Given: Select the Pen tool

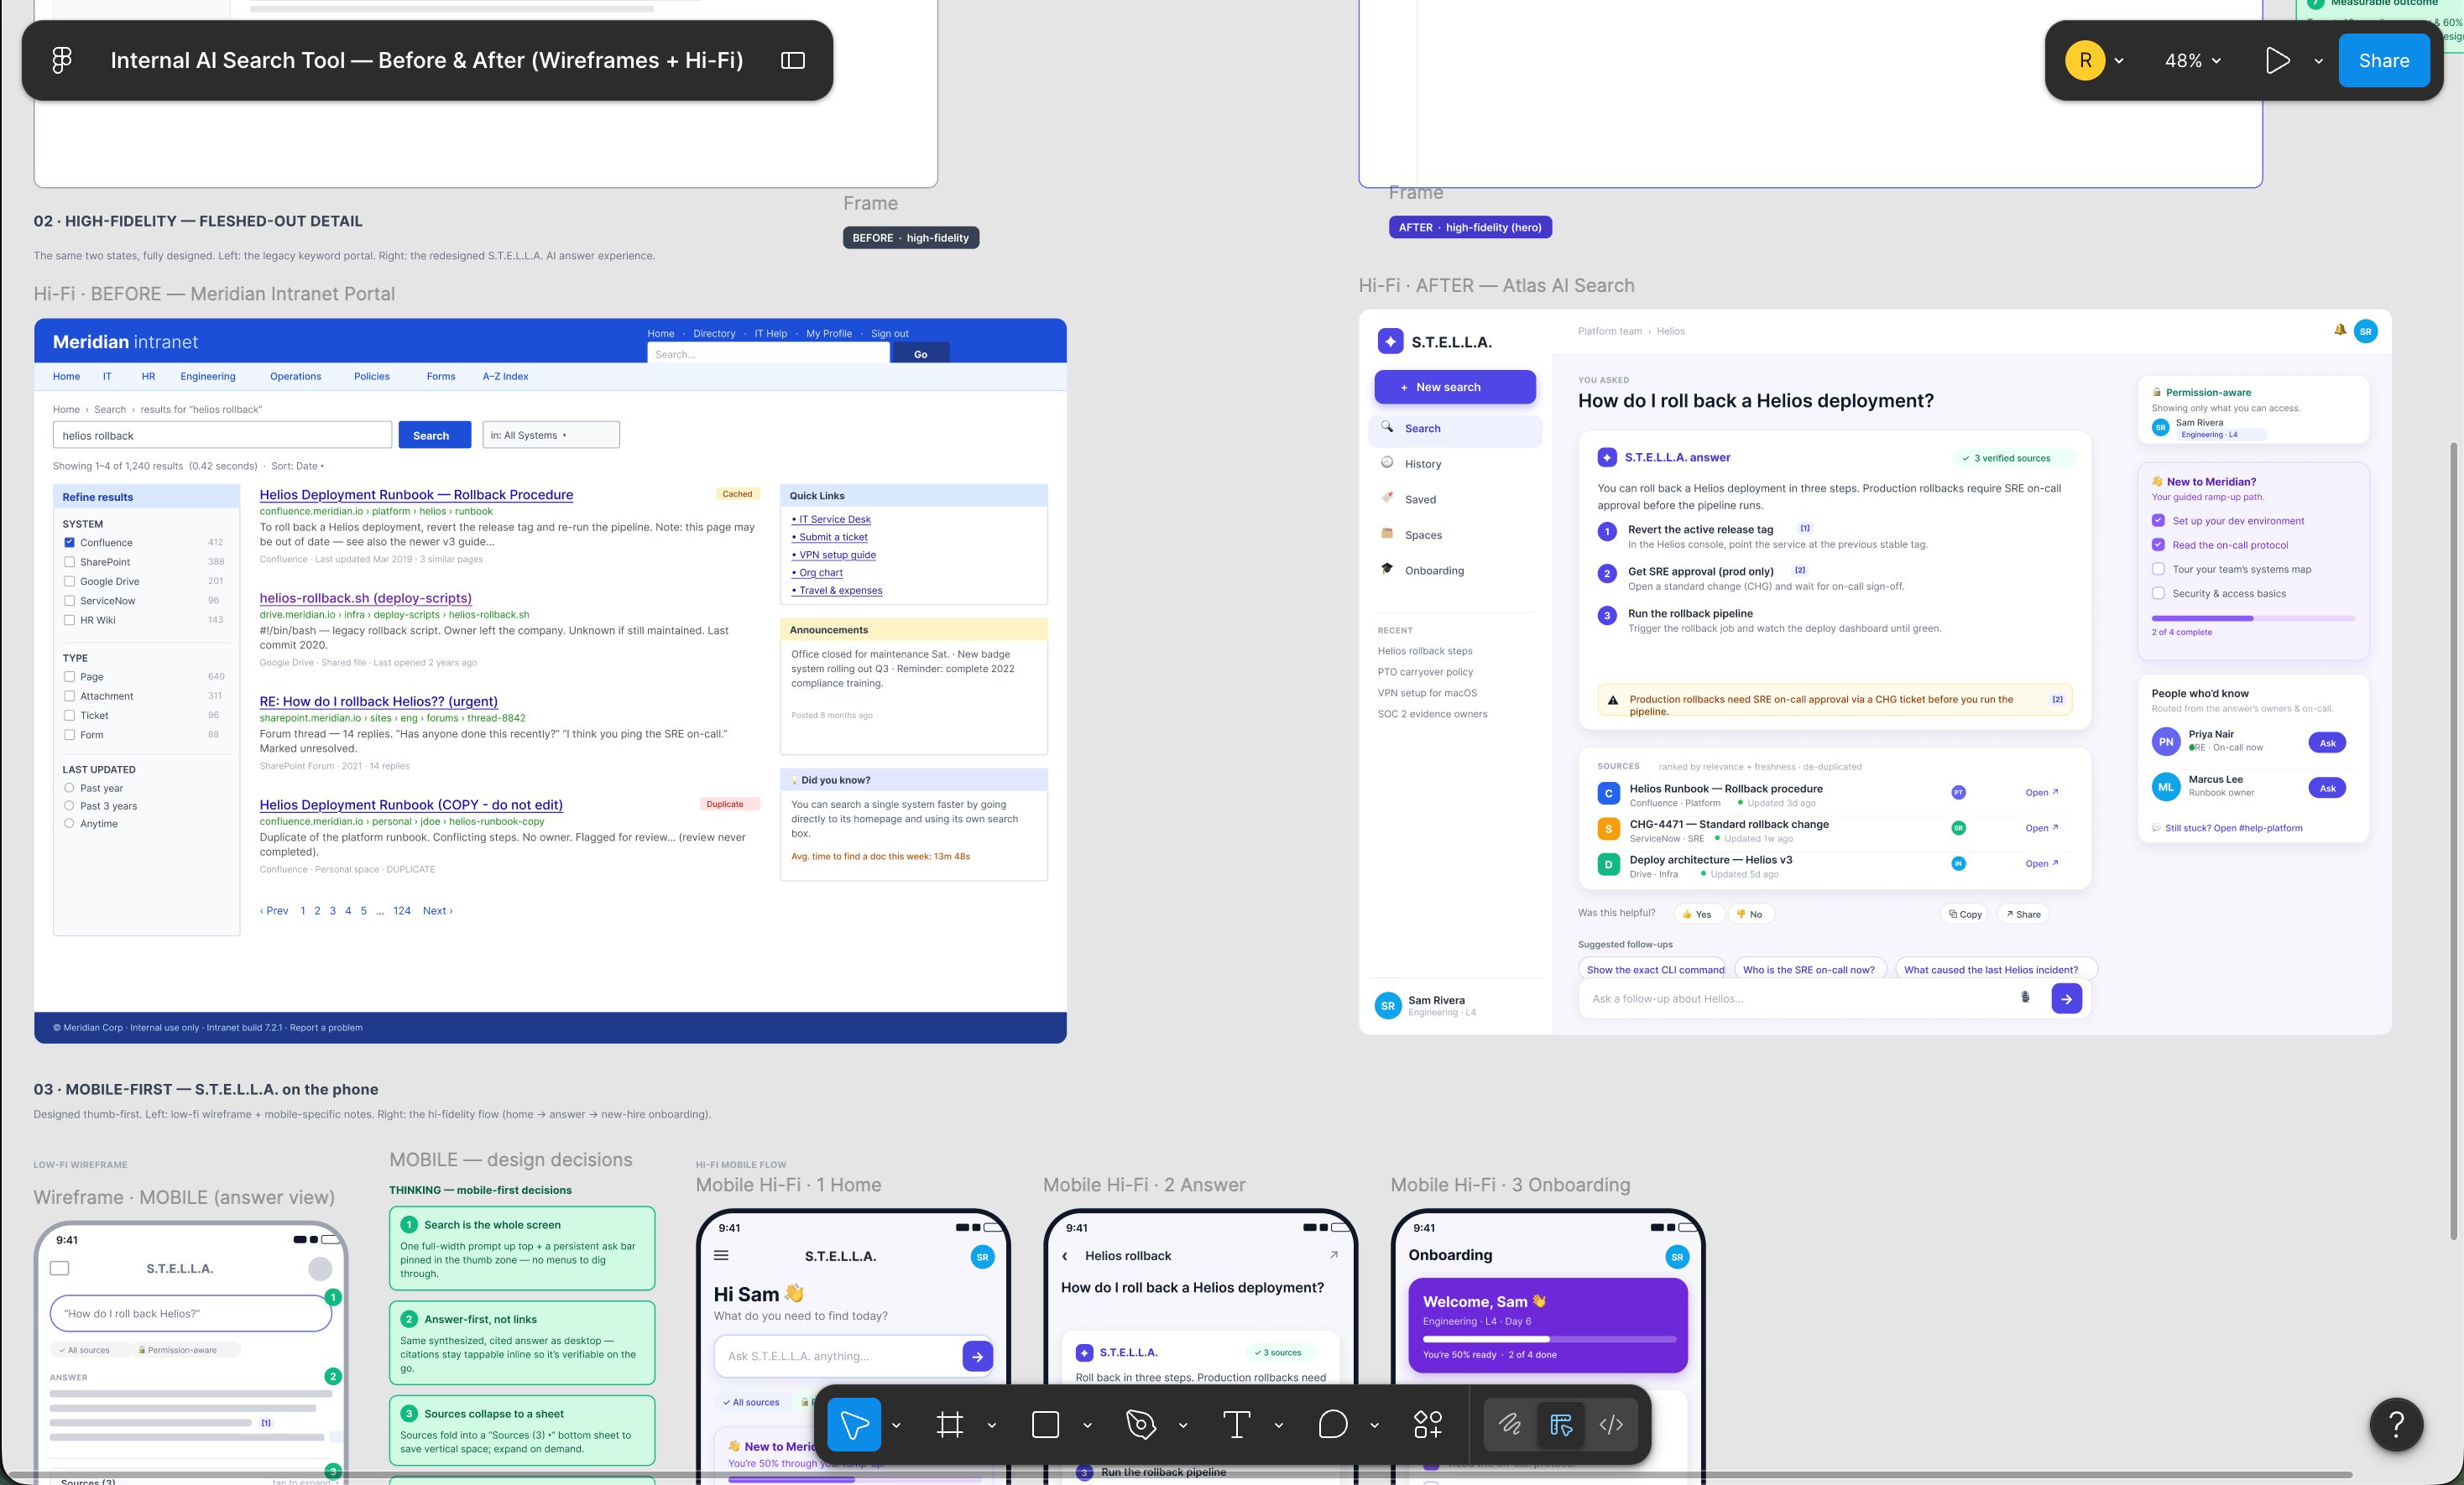Looking at the screenshot, I should [x=1140, y=1424].
